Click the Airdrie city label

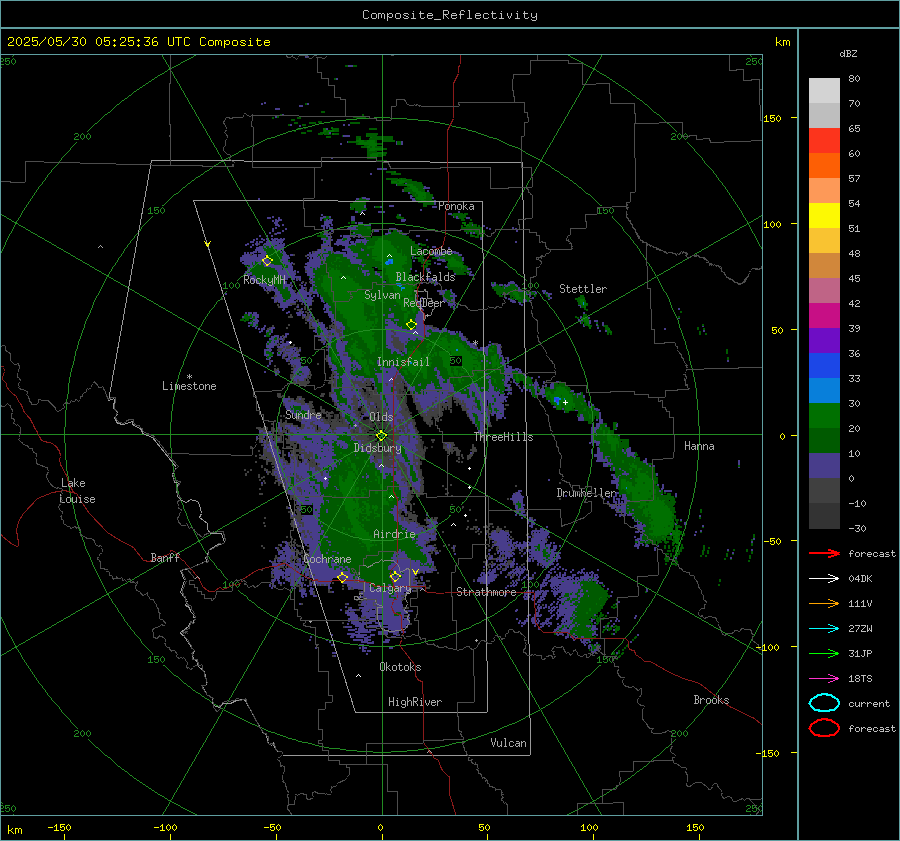(x=394, y=534)
